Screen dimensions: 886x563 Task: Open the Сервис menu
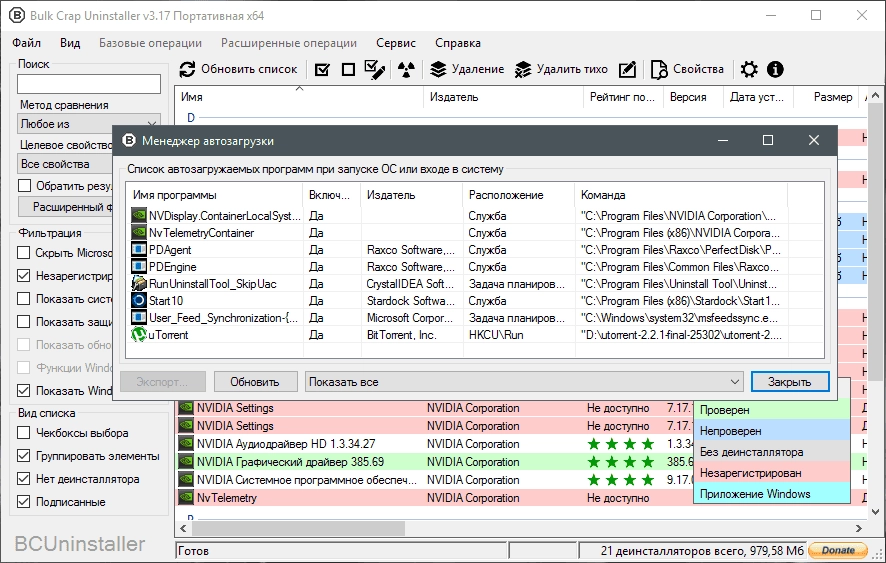(396, 43)
